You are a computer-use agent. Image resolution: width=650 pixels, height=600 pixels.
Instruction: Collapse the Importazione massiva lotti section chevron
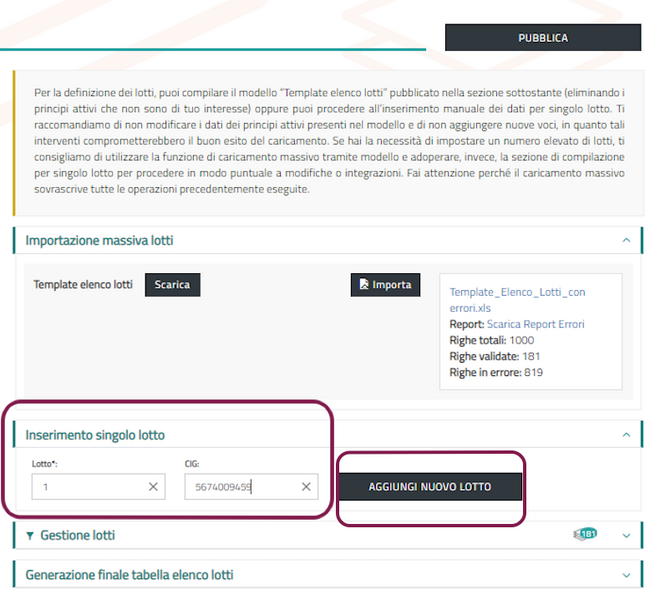(x=625, y=241)
